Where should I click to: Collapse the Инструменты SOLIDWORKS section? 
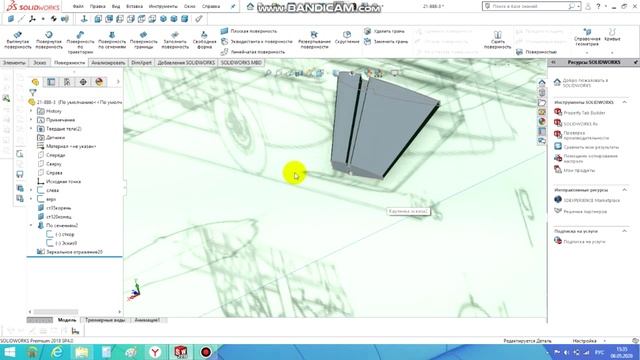click(624, 102)
